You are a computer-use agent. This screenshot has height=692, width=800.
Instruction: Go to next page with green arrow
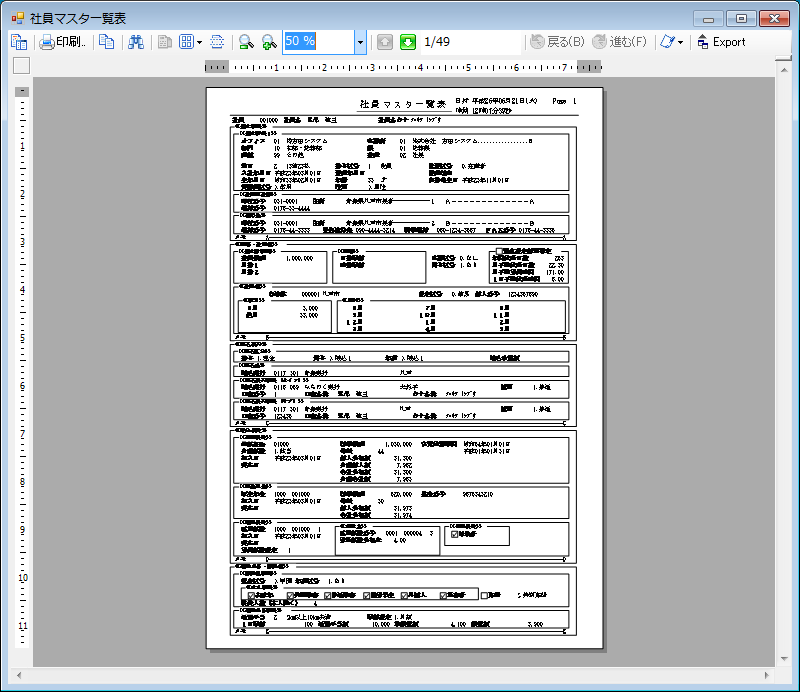click(x=408, y=42)
